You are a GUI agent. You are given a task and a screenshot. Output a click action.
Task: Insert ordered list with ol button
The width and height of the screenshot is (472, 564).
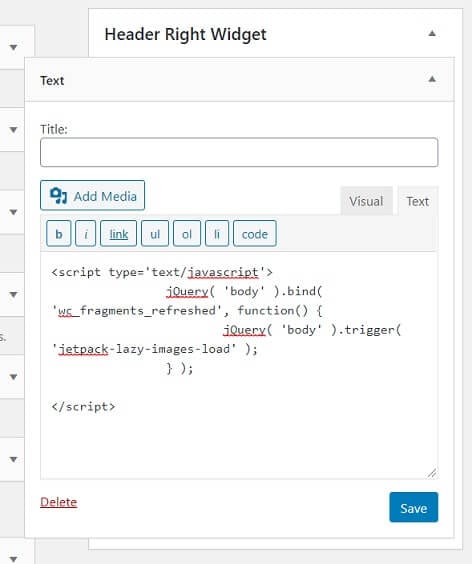click(x=187, y=234)
